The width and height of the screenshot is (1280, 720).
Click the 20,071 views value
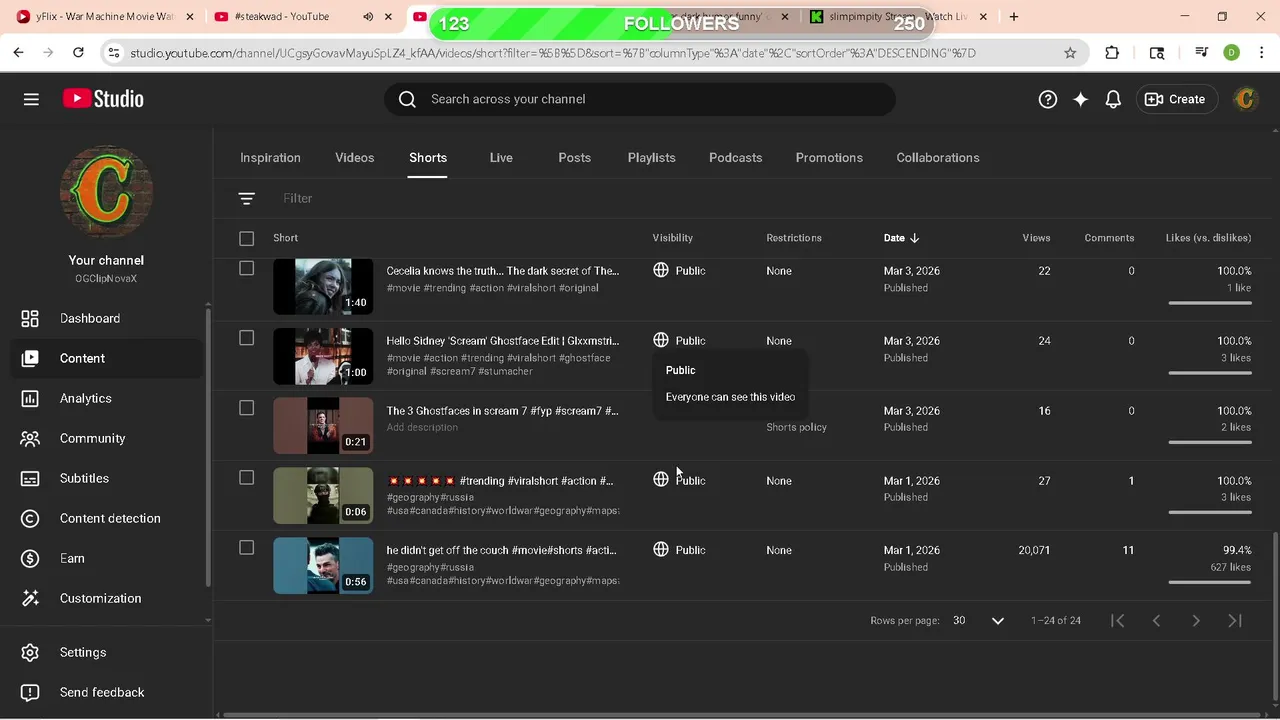point(1034,550)
